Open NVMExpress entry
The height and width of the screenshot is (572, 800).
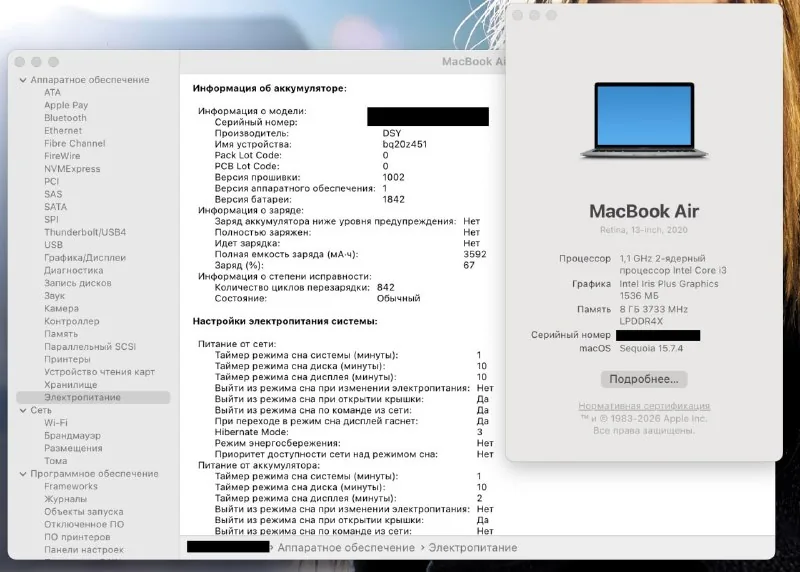click(x=72, y=169)
